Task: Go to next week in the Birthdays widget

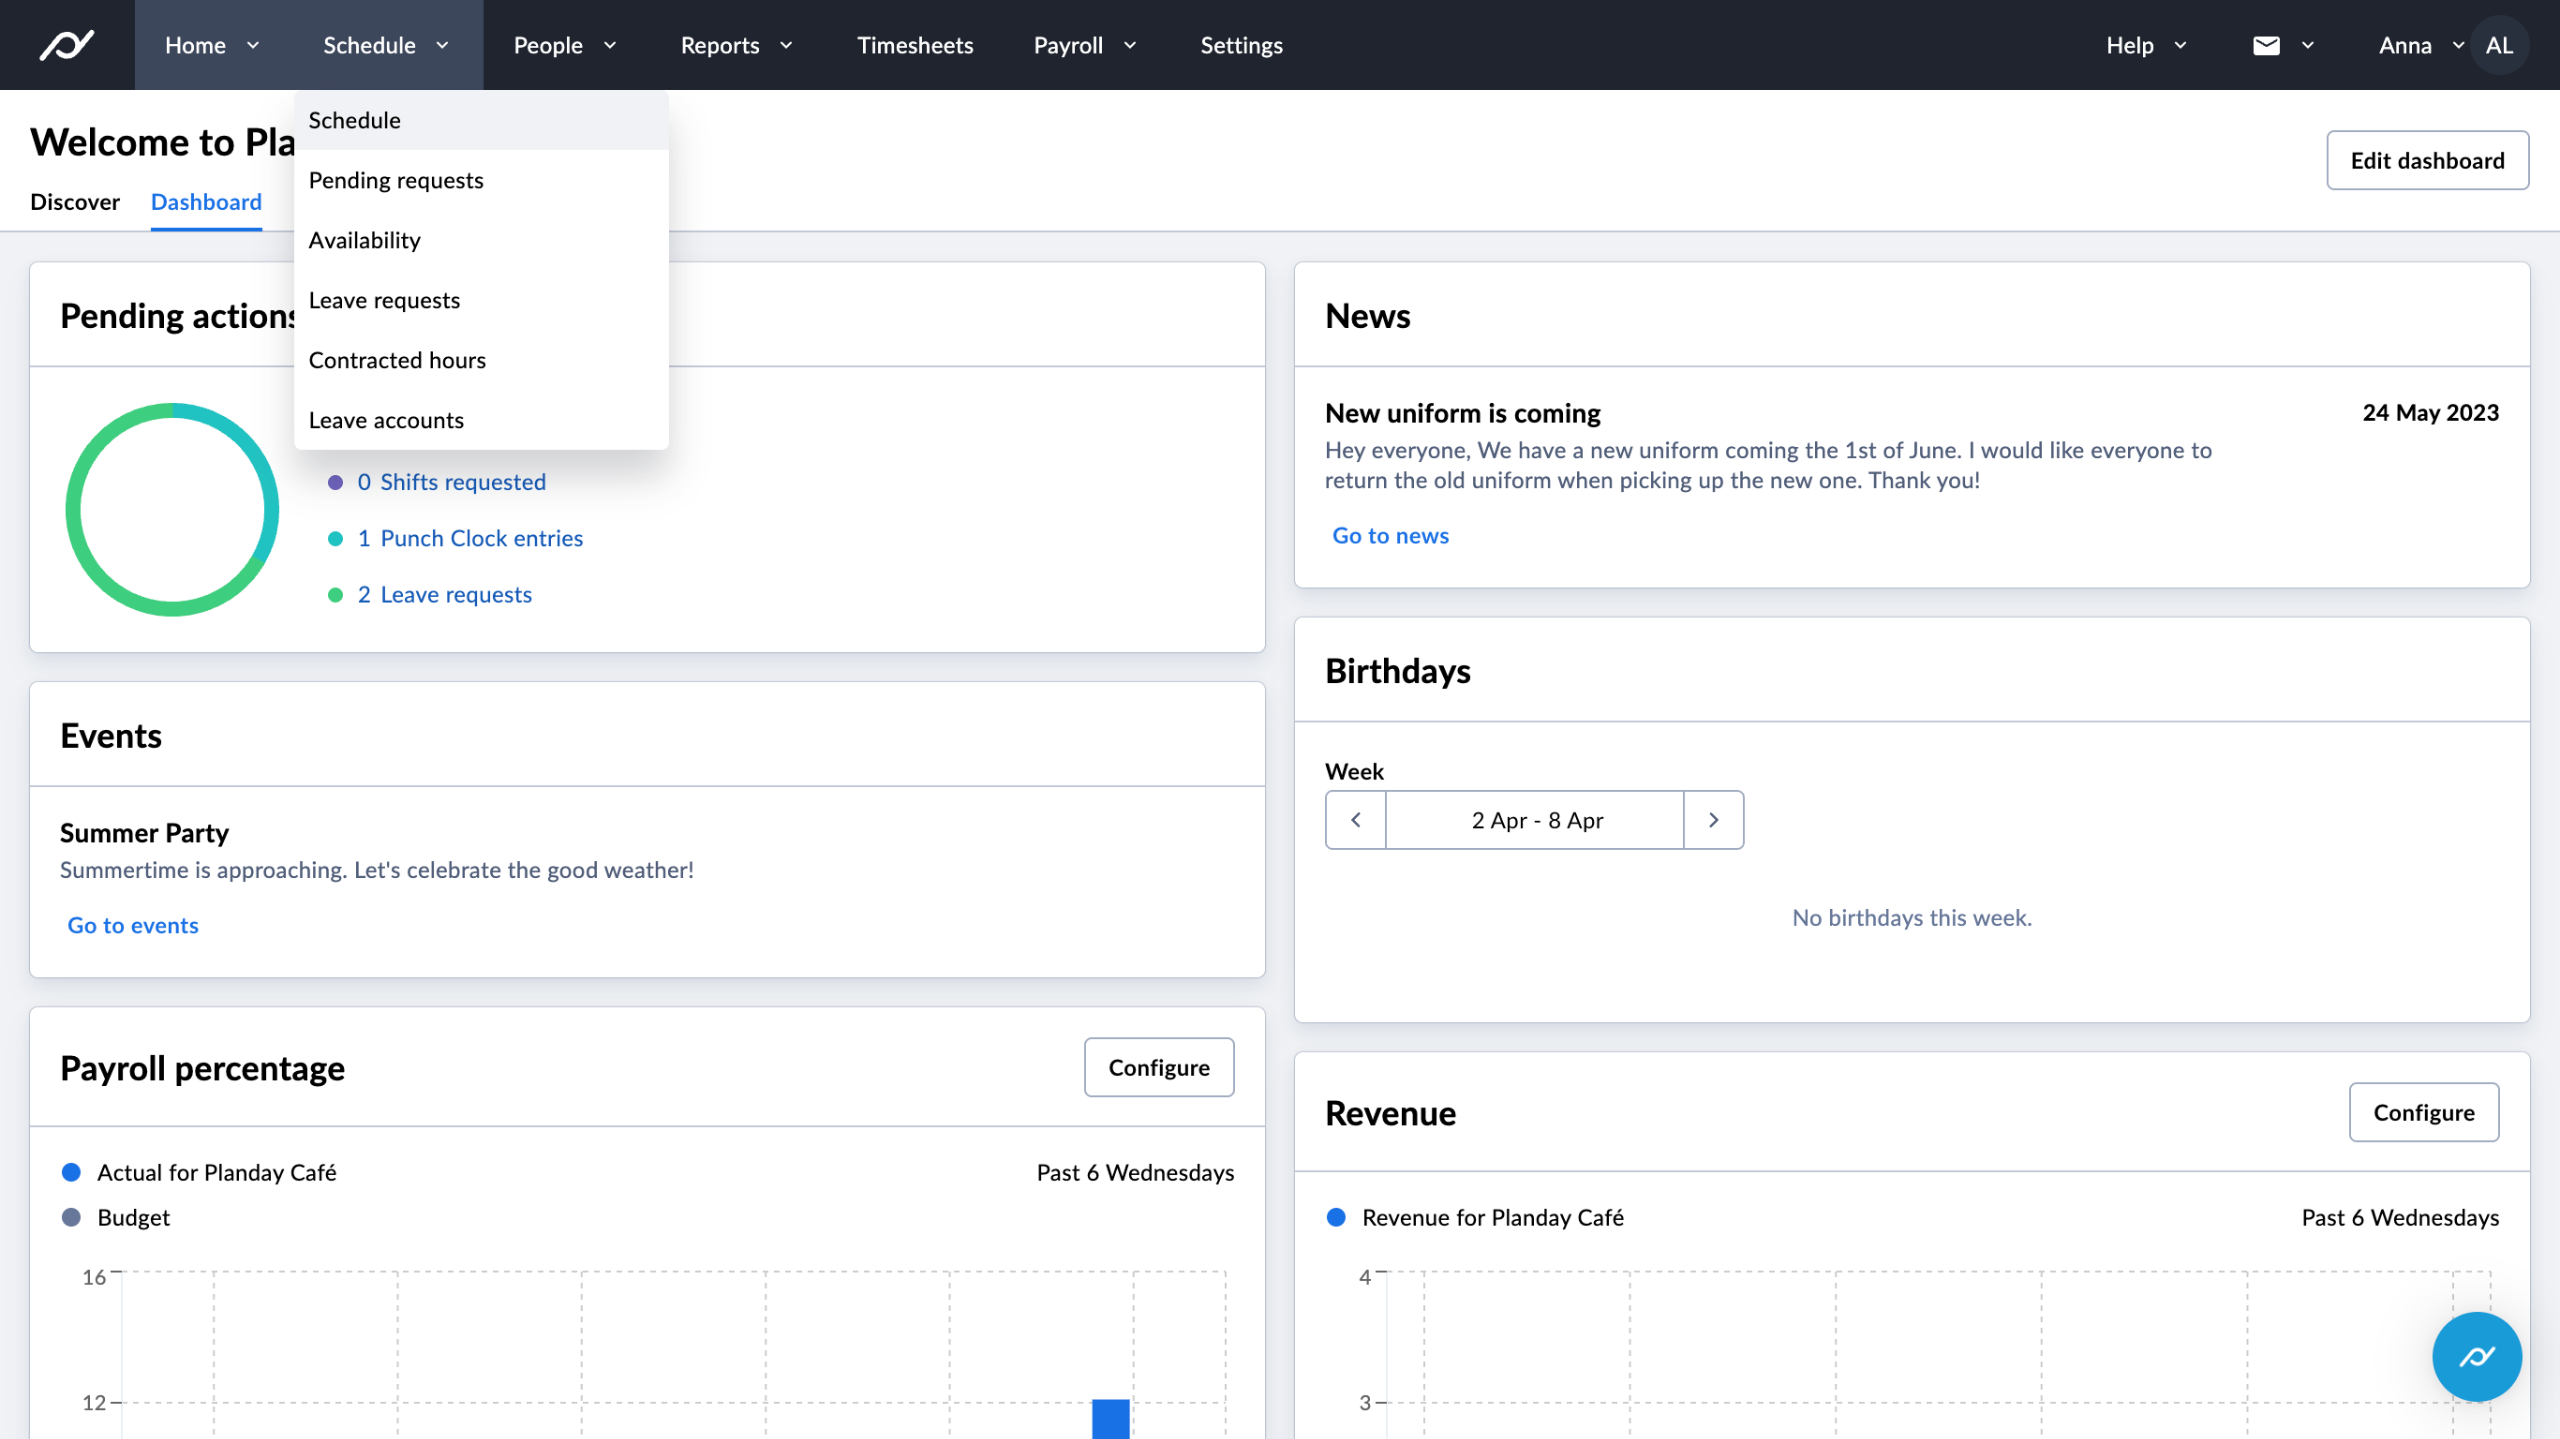Action: click(1714, 819)
